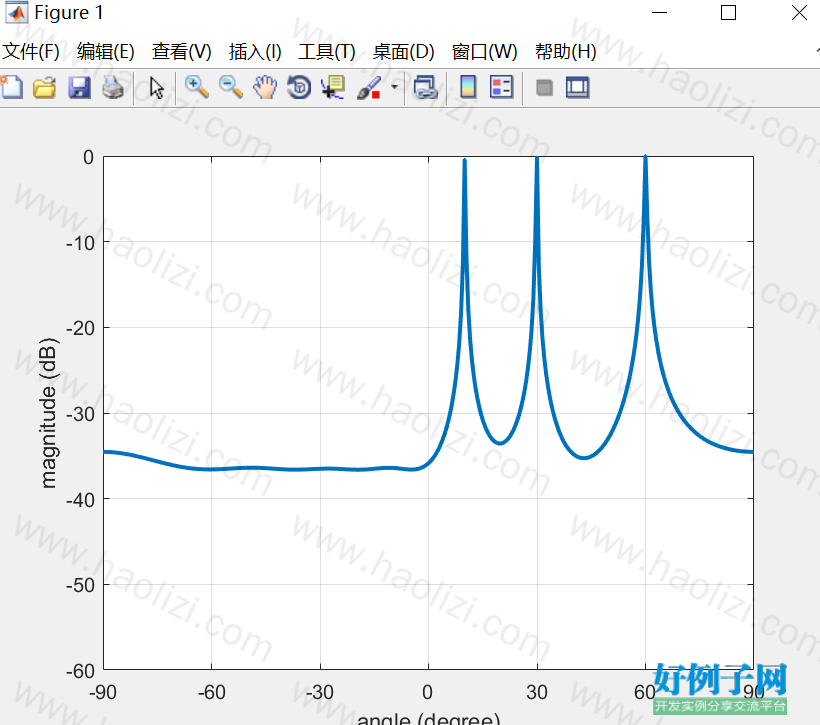Click the '-60' x-axis tick label

click(x=211, y=693)
